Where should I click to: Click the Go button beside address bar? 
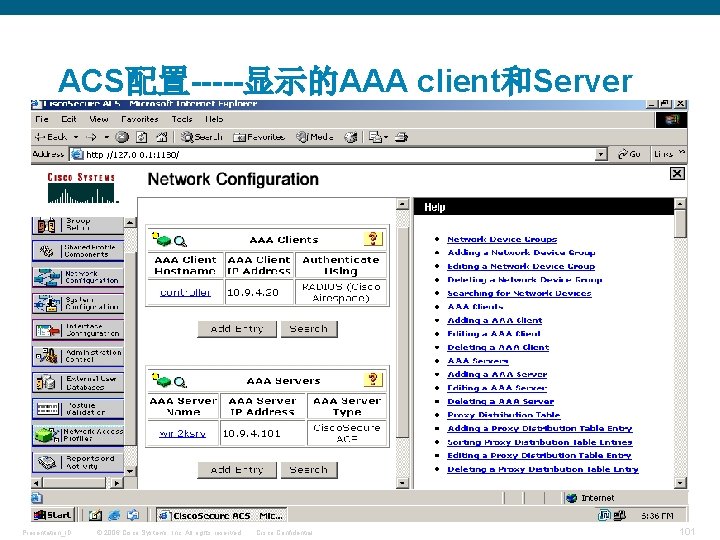630,154
